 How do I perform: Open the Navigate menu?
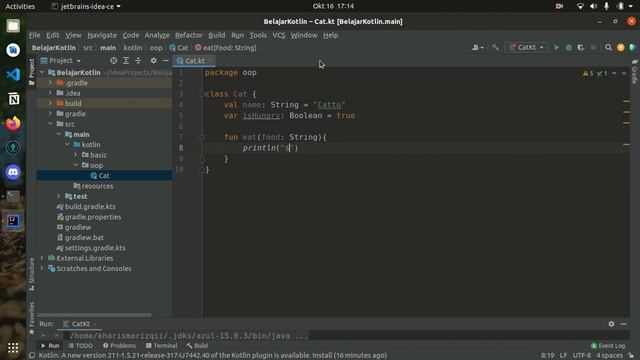point(102,35)
